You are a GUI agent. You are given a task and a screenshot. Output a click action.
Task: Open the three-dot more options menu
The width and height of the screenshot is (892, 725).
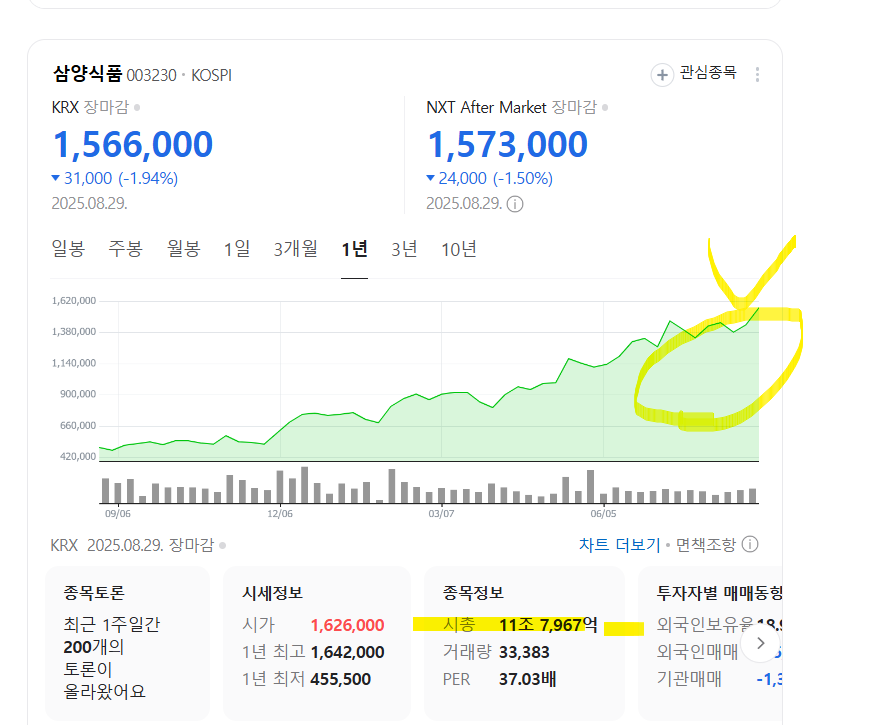point(757,75)
